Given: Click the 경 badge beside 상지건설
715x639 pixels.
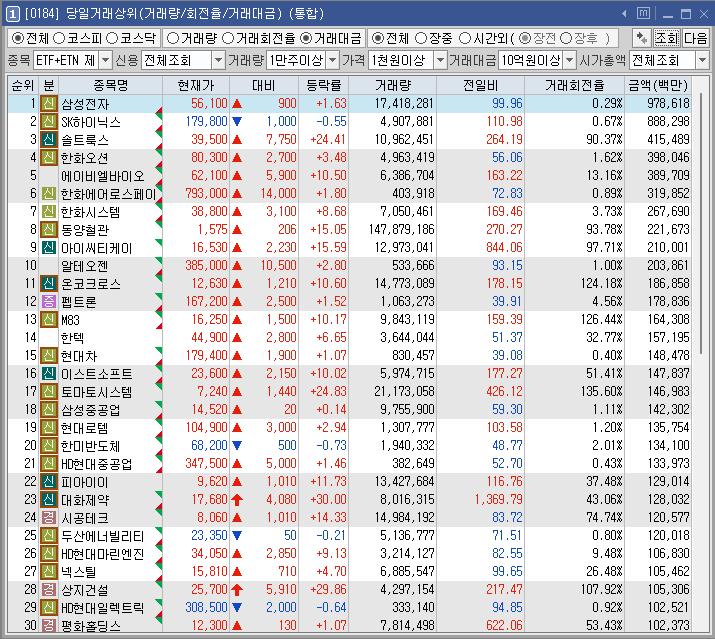Looking at the screenshot, I should click(48, 589).
